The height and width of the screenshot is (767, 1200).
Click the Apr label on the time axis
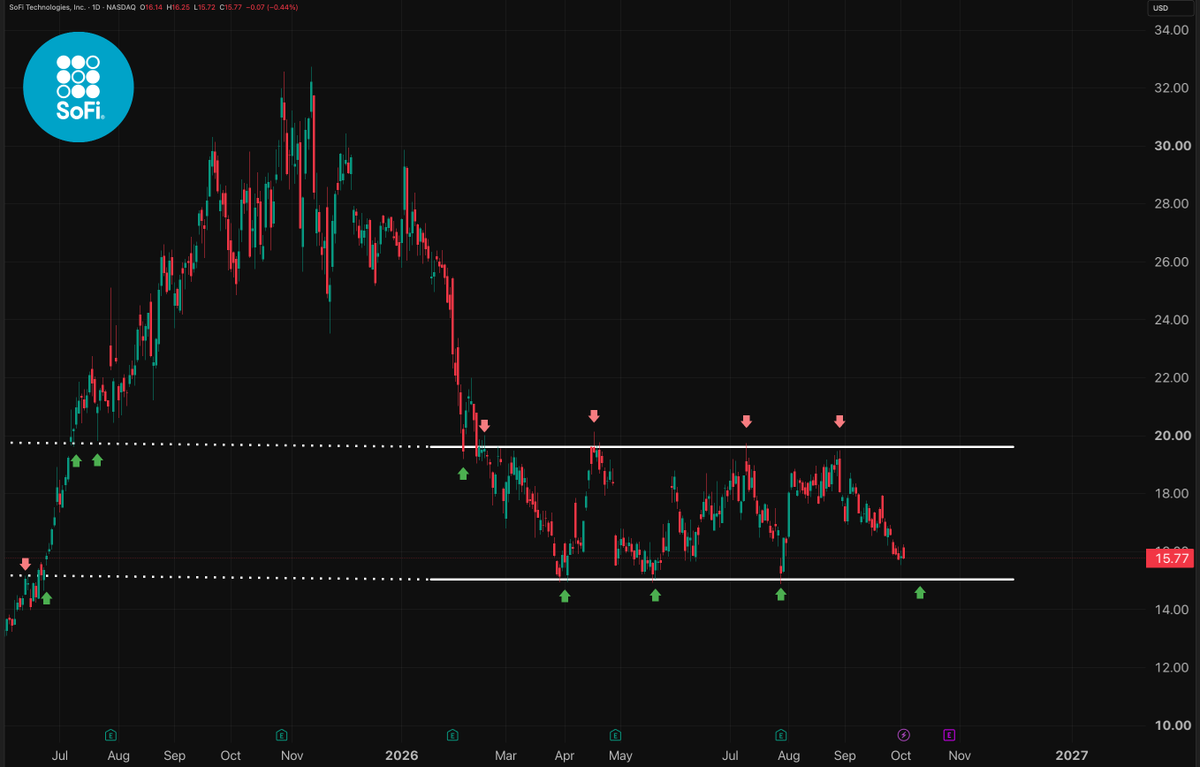click(x=564, y=755)
